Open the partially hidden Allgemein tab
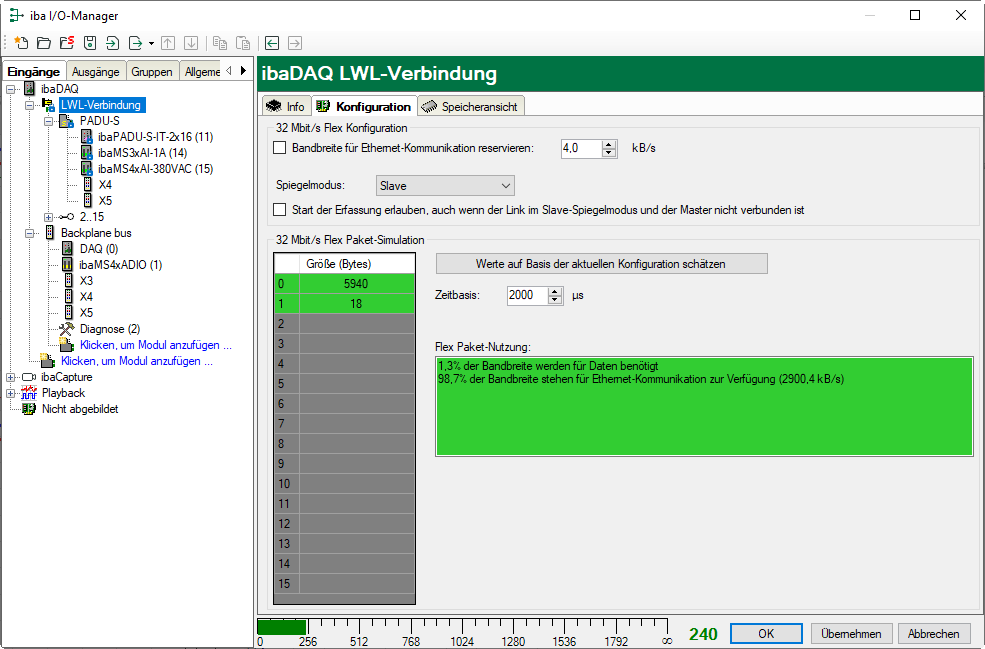Viewport: 985px width, 649px height. click(x=202, y=72)
